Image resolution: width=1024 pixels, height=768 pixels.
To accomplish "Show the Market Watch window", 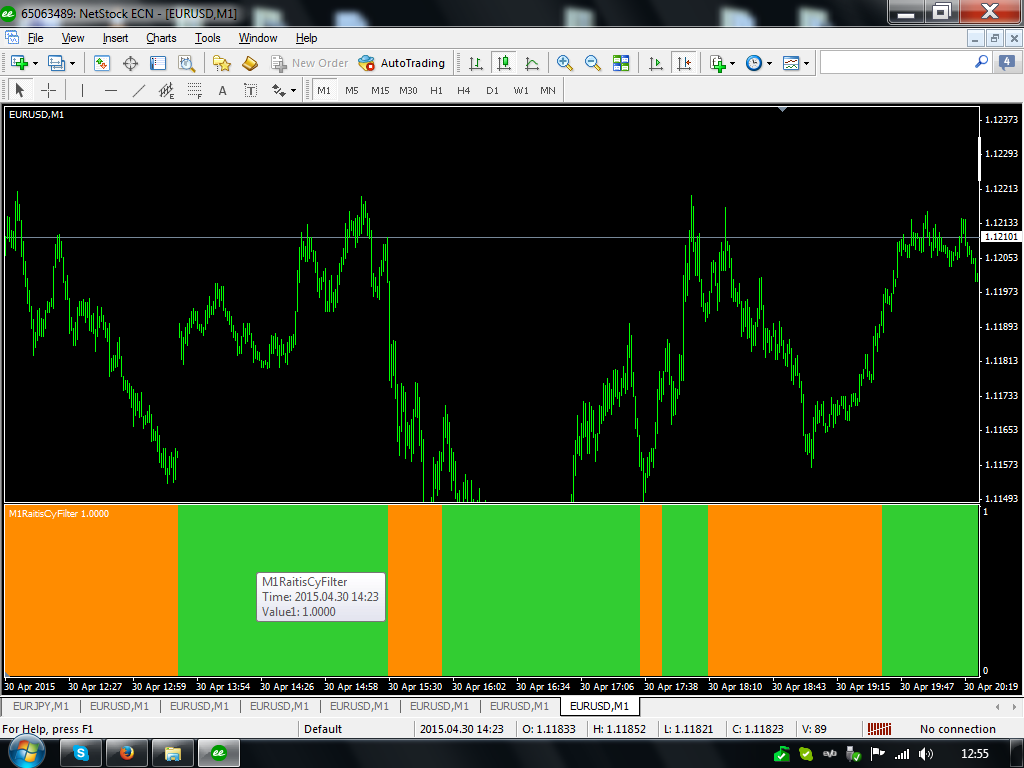I will pos(101,63).
